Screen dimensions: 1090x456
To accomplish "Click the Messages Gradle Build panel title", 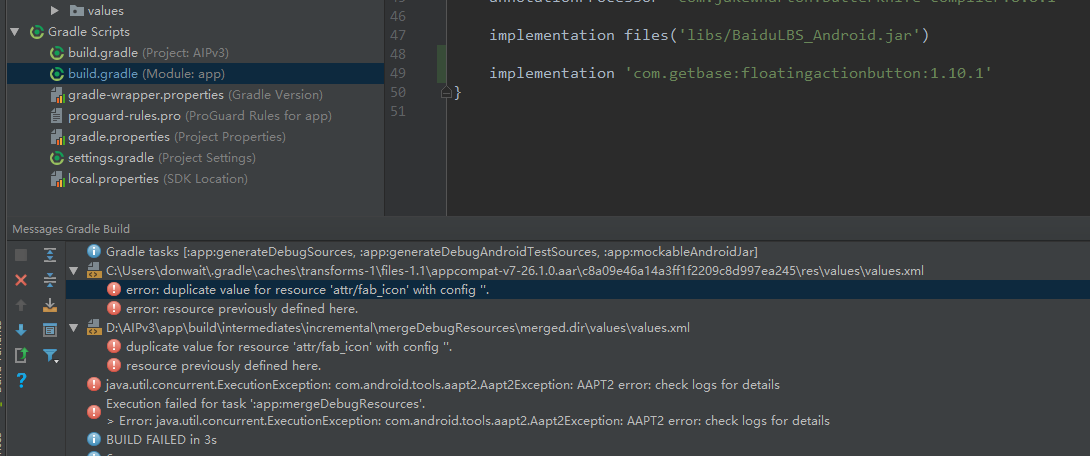I will pyautogui.click(x=71, y=229).
